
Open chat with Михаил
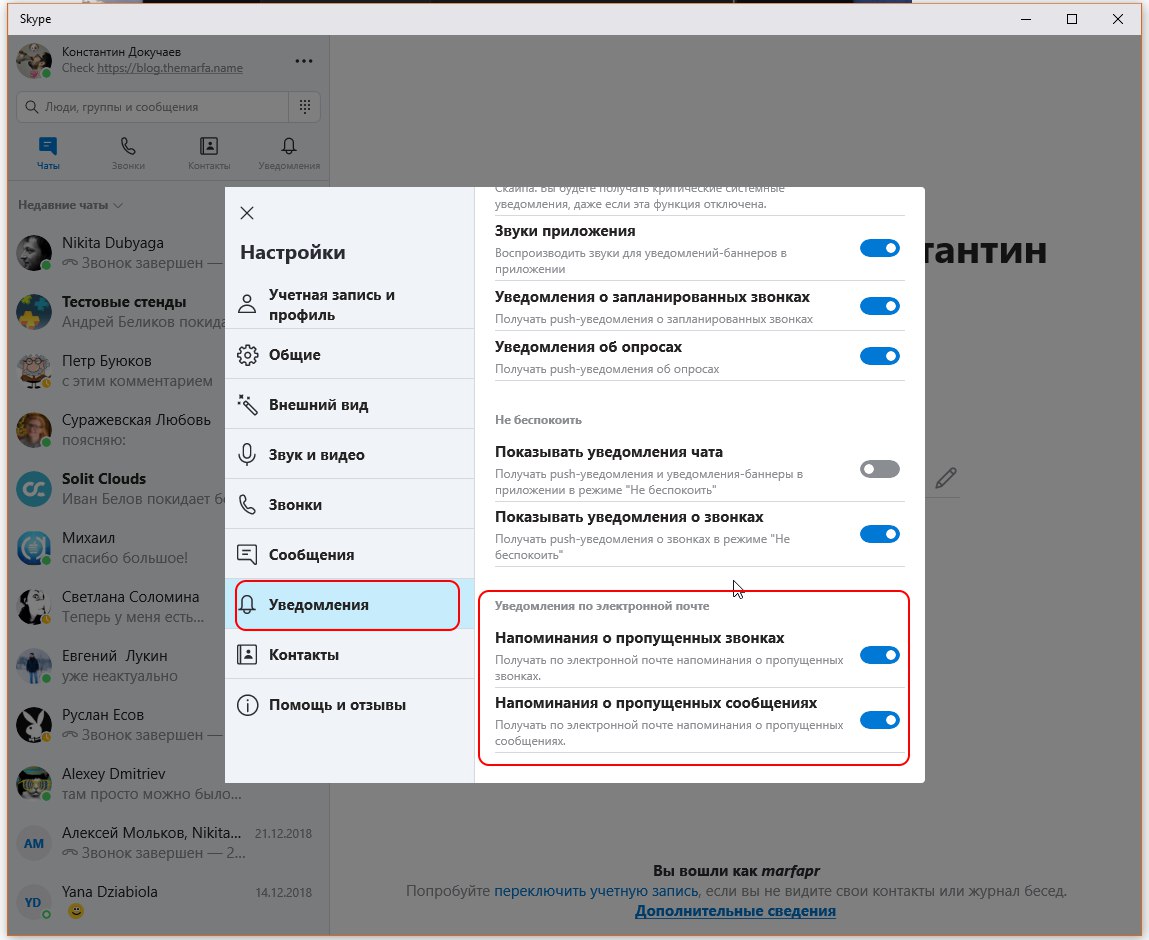(117, 548)
